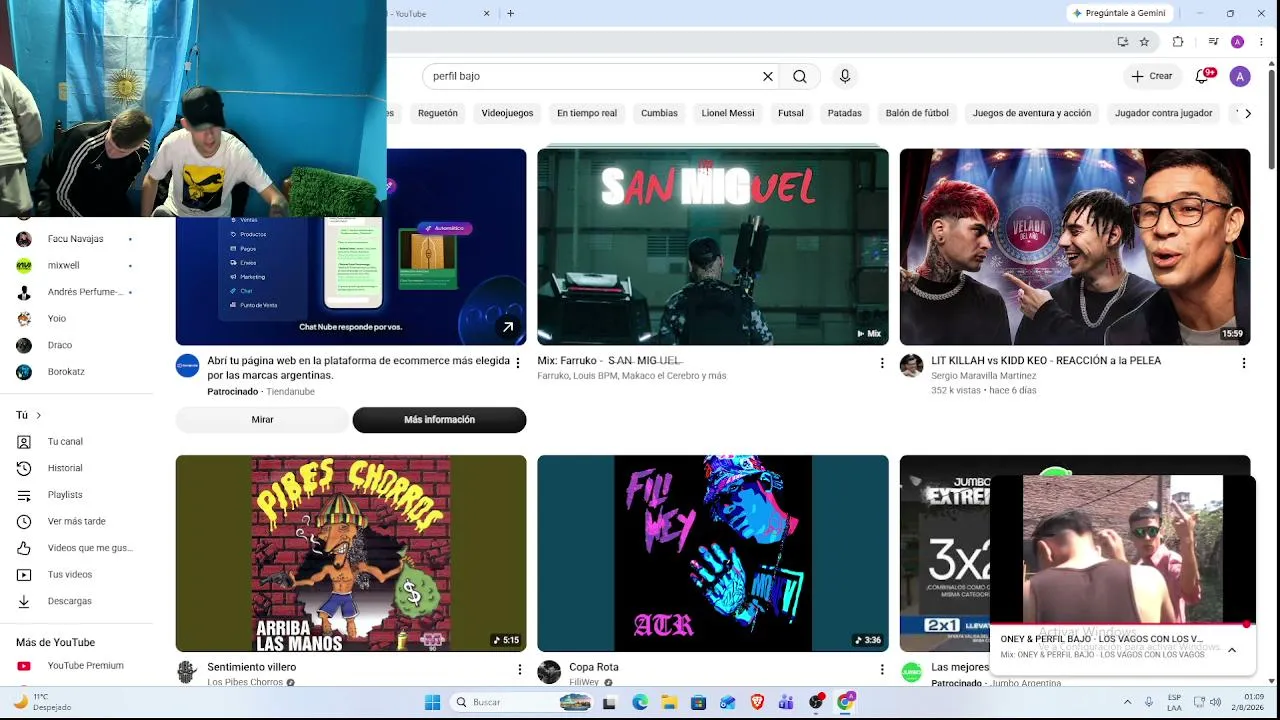The width and height of the screenshot is (1280, 720).
Task: Expand the miniplayer with the chevron
Action: tap(1232, 649)
